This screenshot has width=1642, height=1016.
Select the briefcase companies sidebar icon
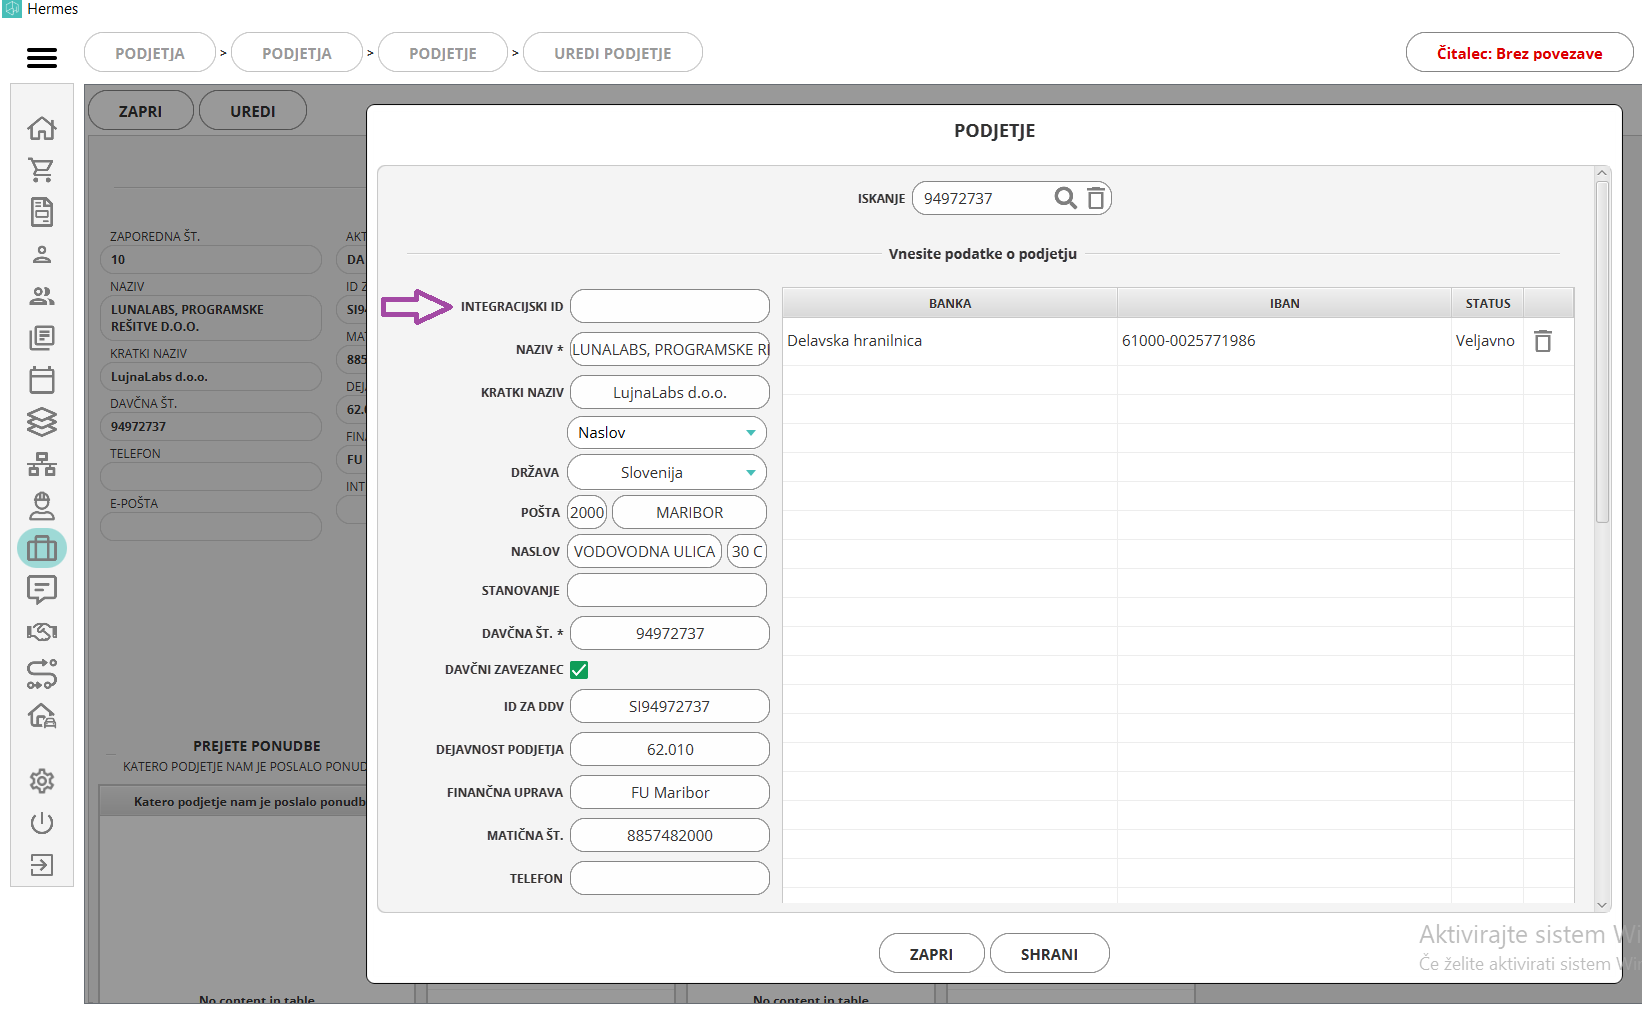[x=42, y=548]
